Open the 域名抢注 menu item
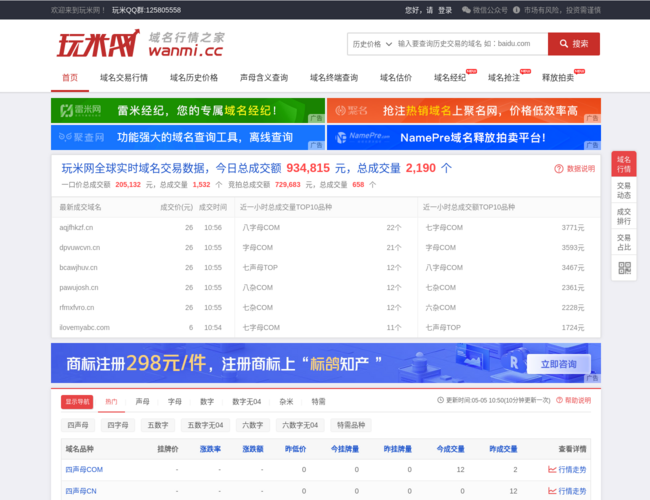The image size is (650, 500). tap(504, 78)
